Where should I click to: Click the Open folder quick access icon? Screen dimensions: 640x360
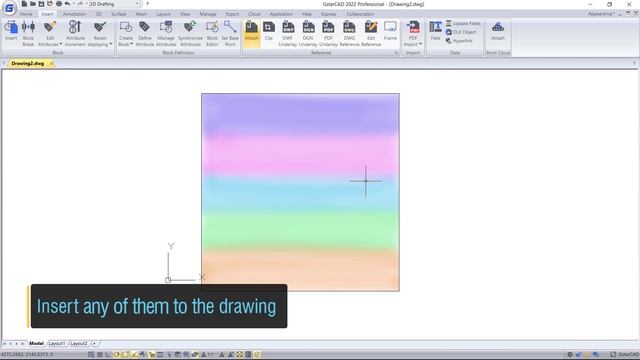tap(33, 4)
